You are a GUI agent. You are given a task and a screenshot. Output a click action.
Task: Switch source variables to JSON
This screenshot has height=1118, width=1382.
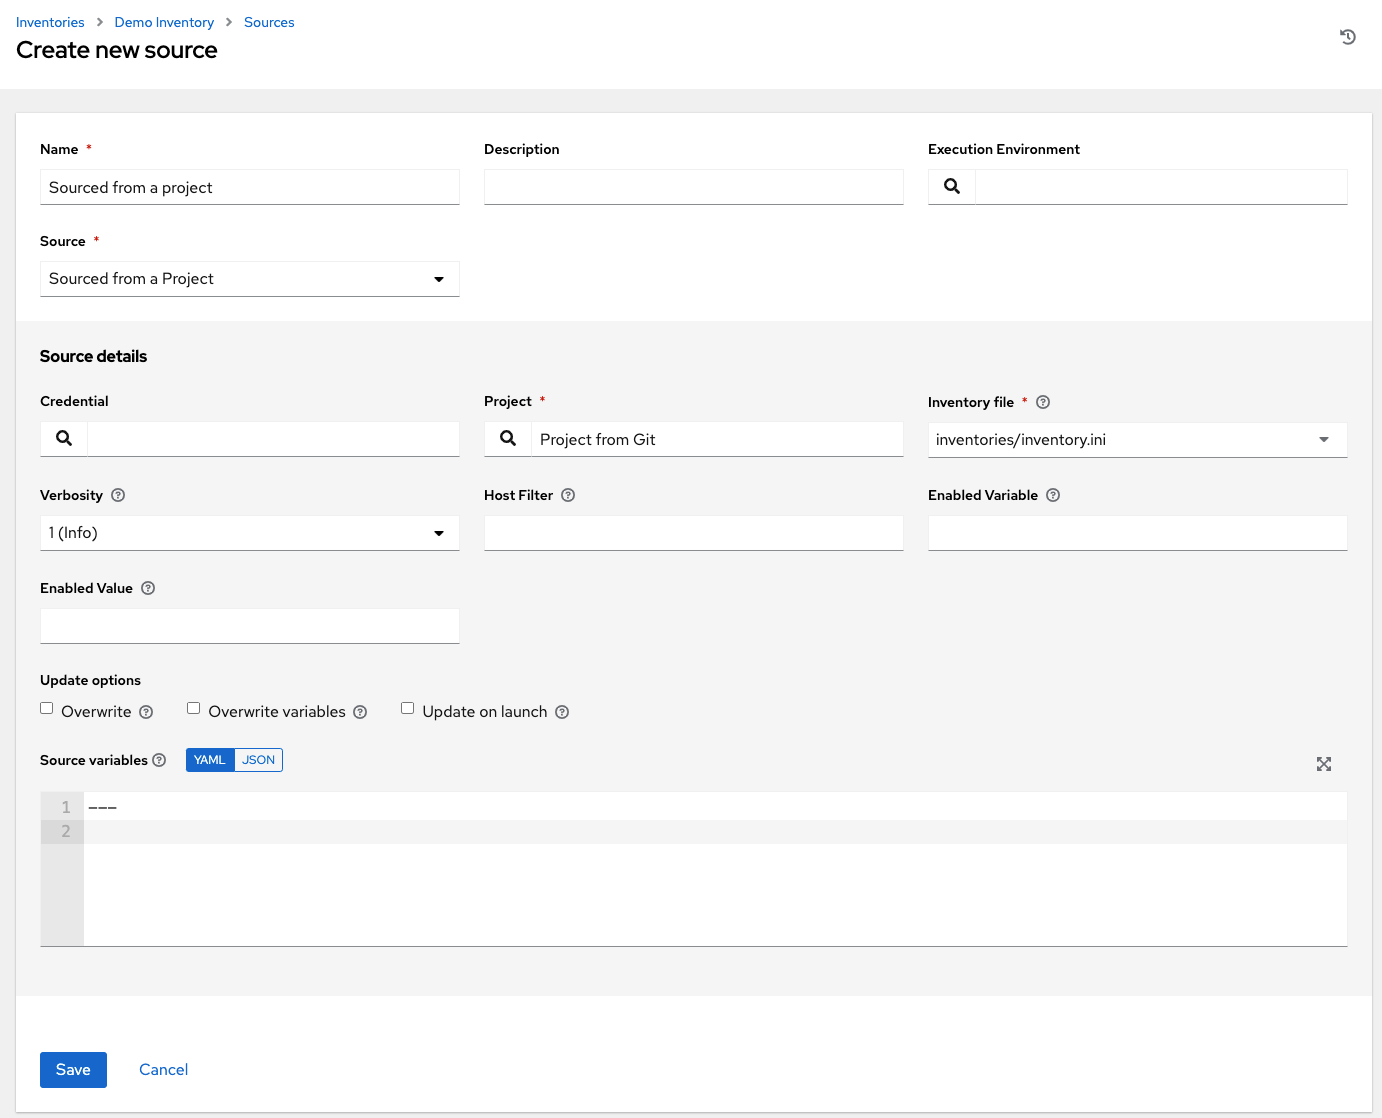[x=258, y=760]
